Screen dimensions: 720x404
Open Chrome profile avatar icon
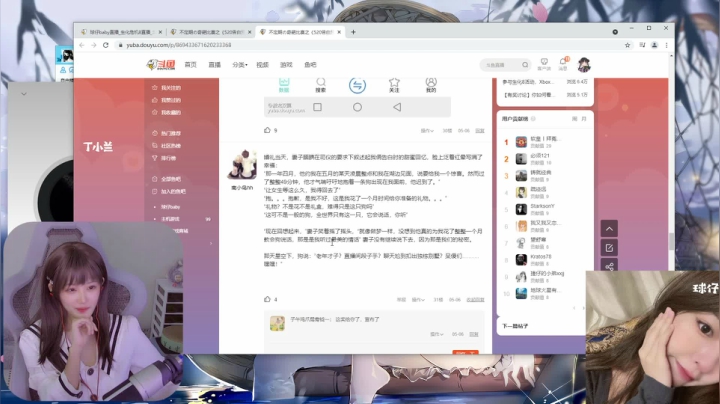point(654,45)
